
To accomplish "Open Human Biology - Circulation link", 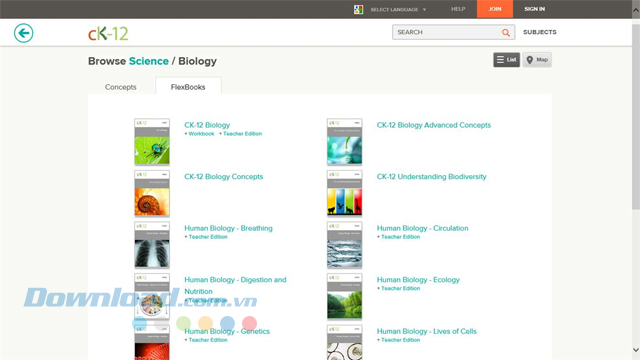I will click(x=422, y=228).
